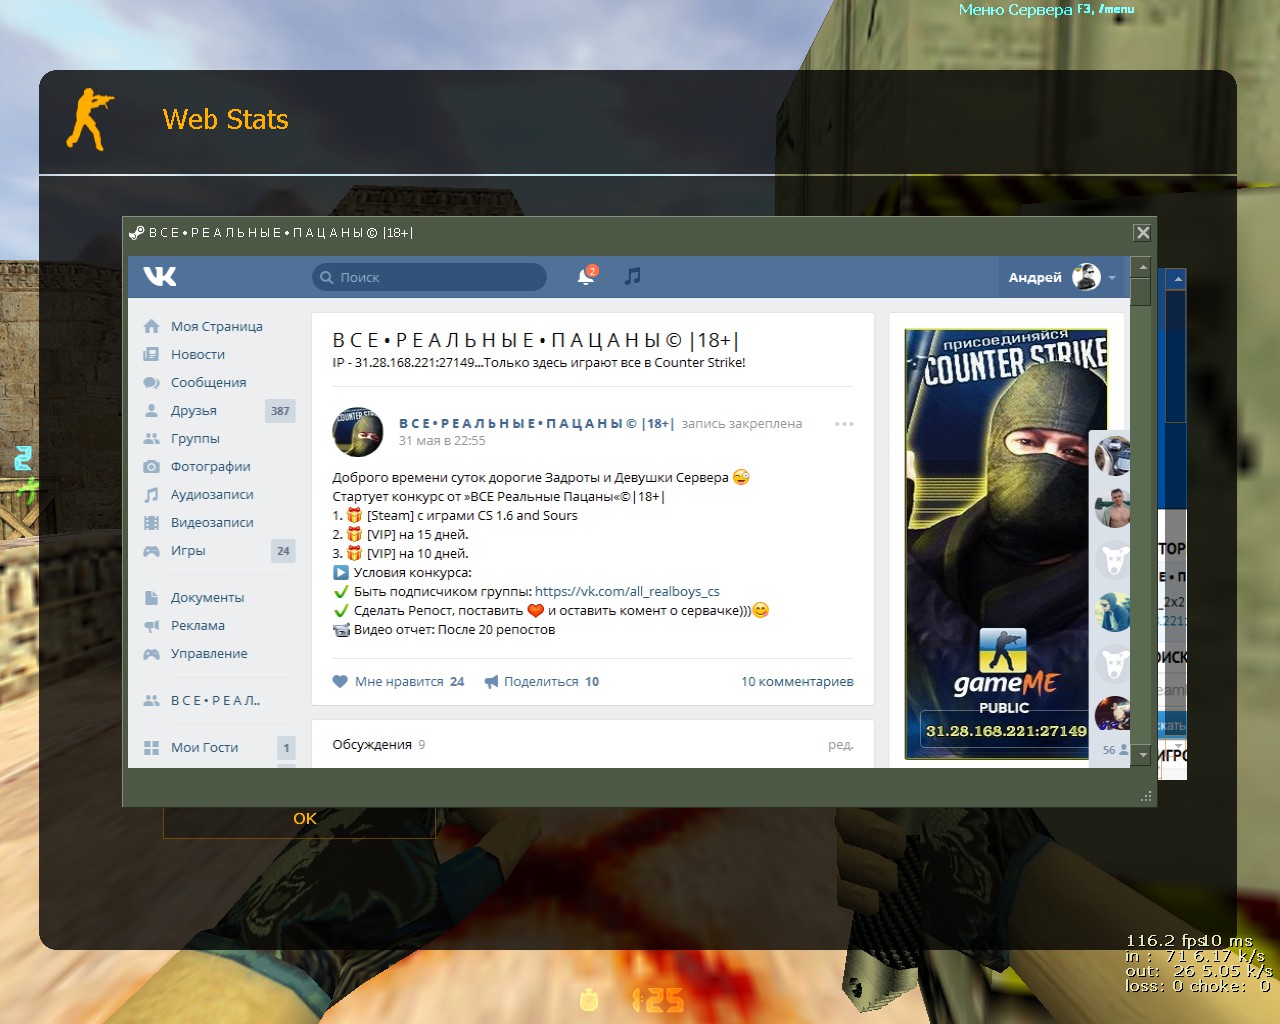Click the gamepad icon beside Игры
Viewport: 1280px width, 1024px height.
151,550
